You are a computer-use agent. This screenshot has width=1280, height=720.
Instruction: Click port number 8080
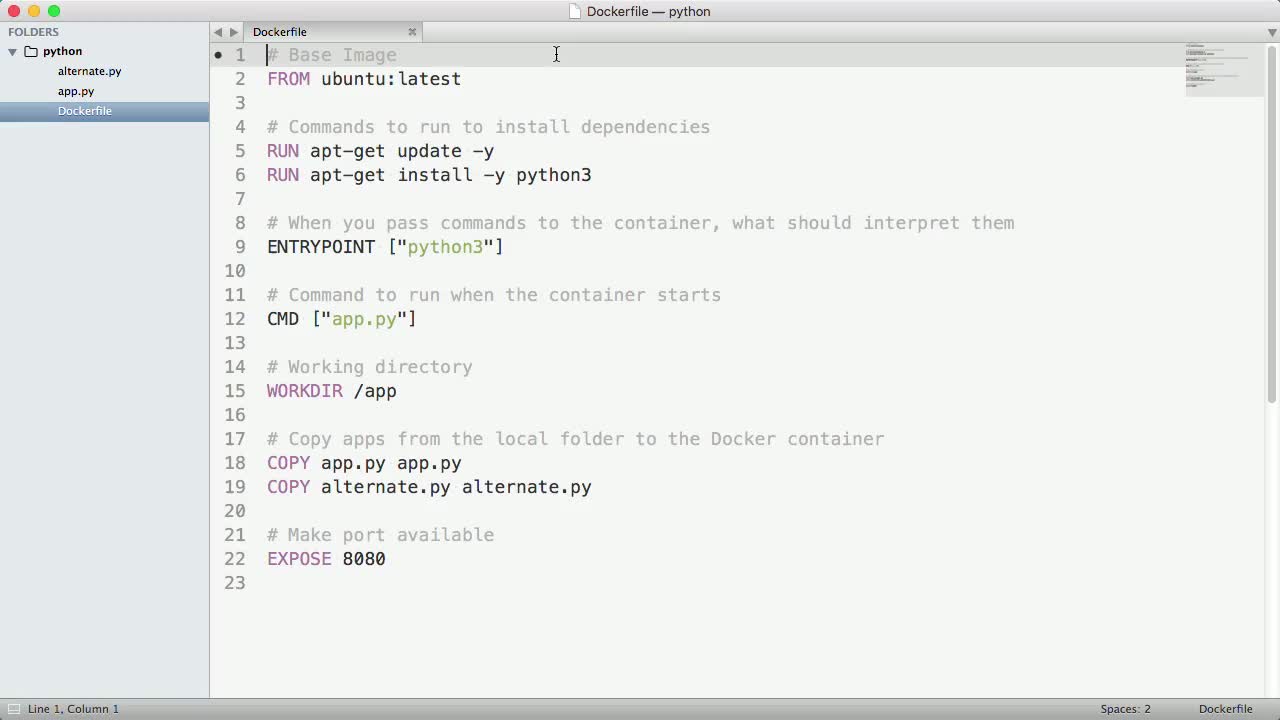click(364, 559)
